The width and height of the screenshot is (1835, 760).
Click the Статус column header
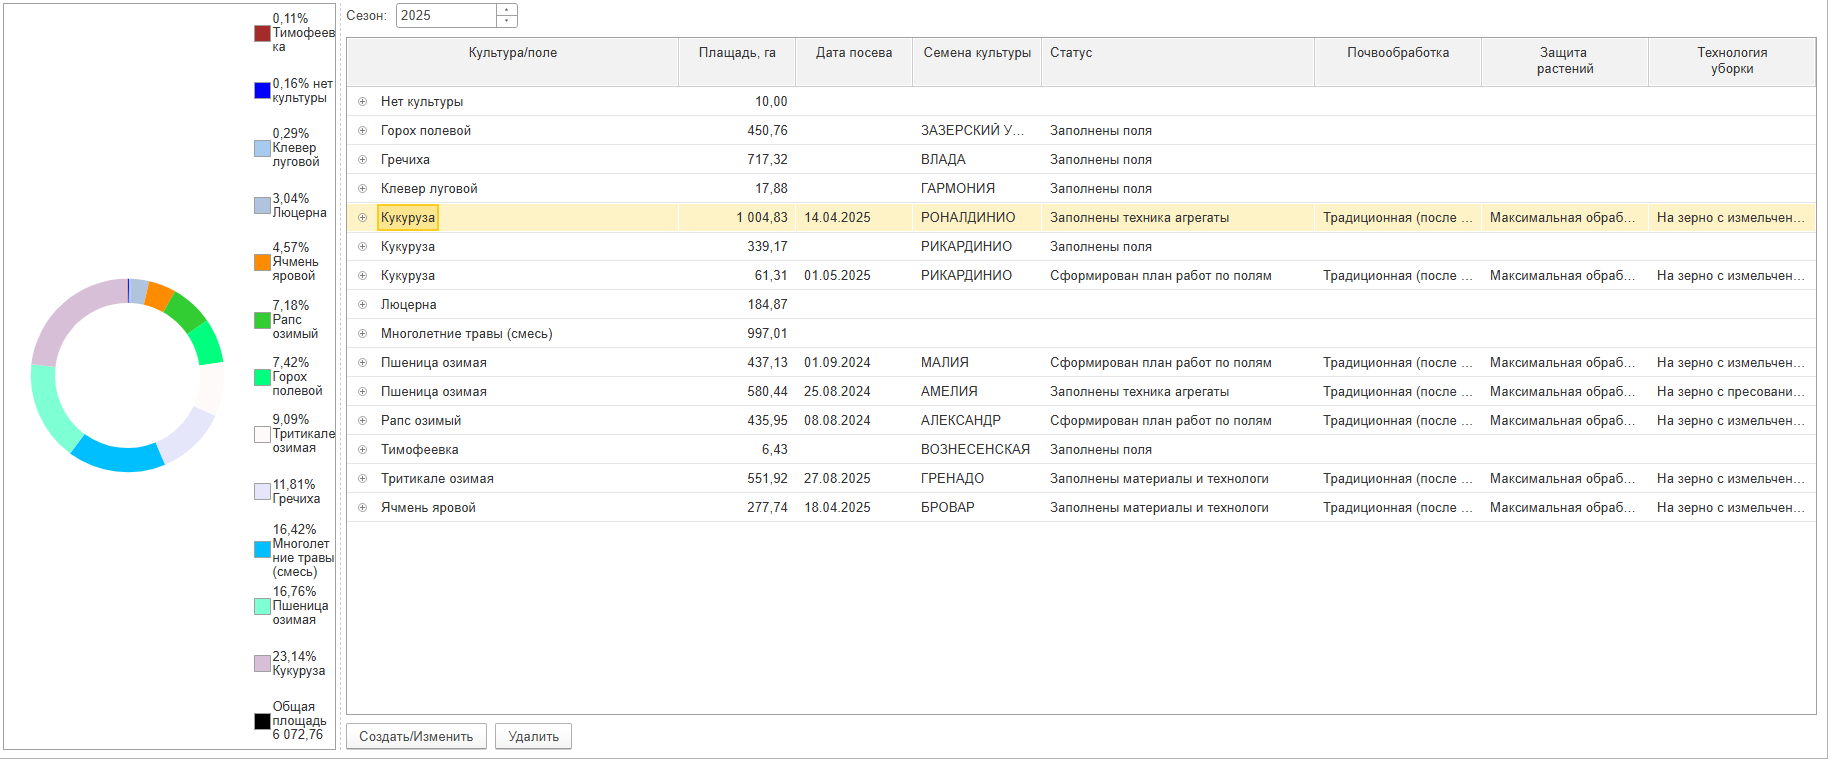tap(1071, 53)
